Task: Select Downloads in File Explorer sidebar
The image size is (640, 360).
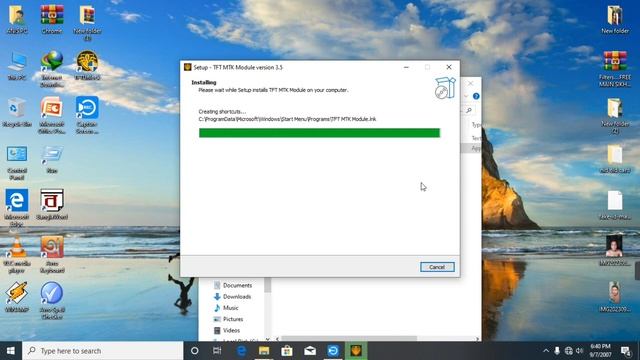Action: [x=232, y=297]
